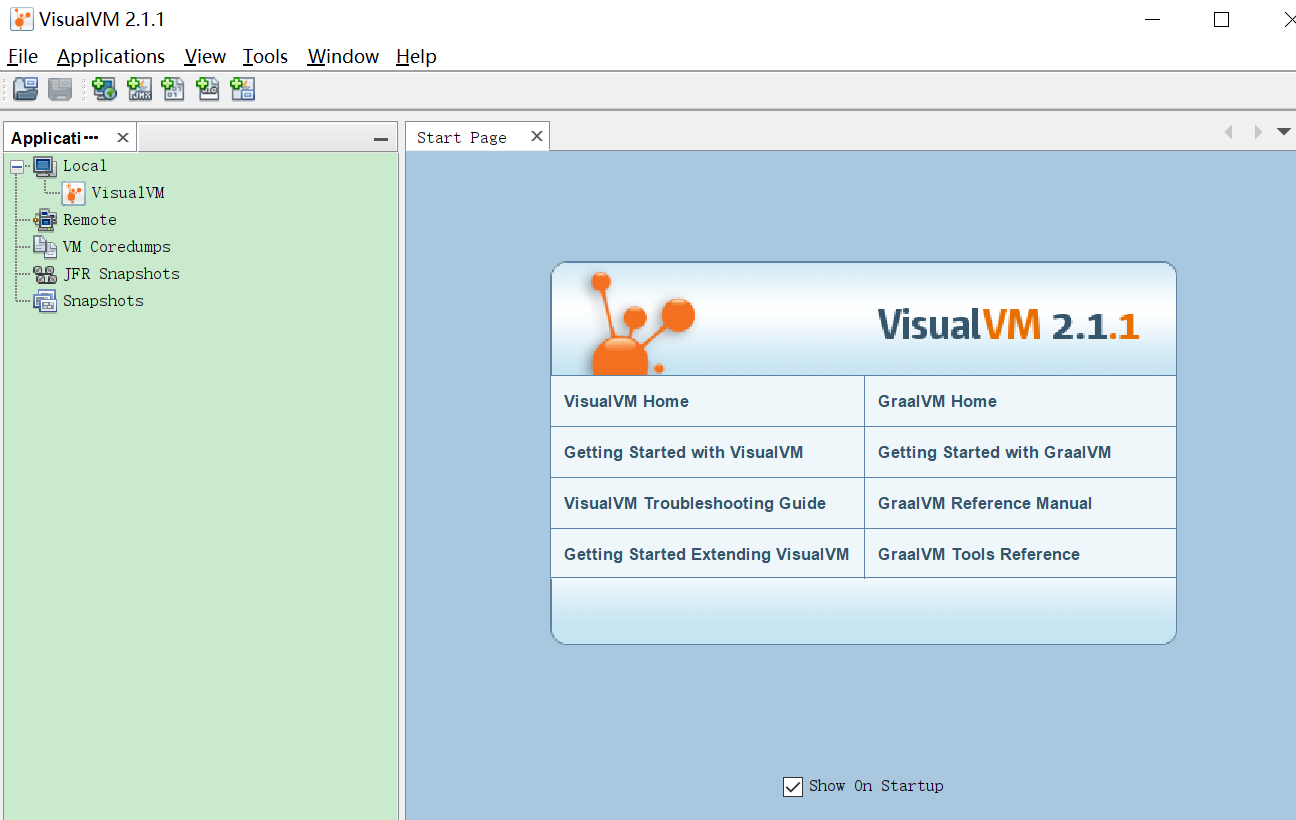Open the Window menu
This screenshot has height=820, width=1296.
click(x=343, y=56)
